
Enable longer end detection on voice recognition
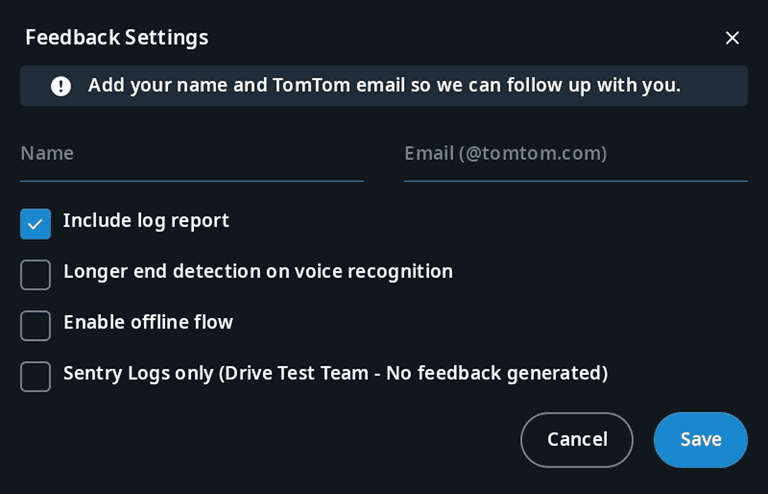click(x=35, y=274)
